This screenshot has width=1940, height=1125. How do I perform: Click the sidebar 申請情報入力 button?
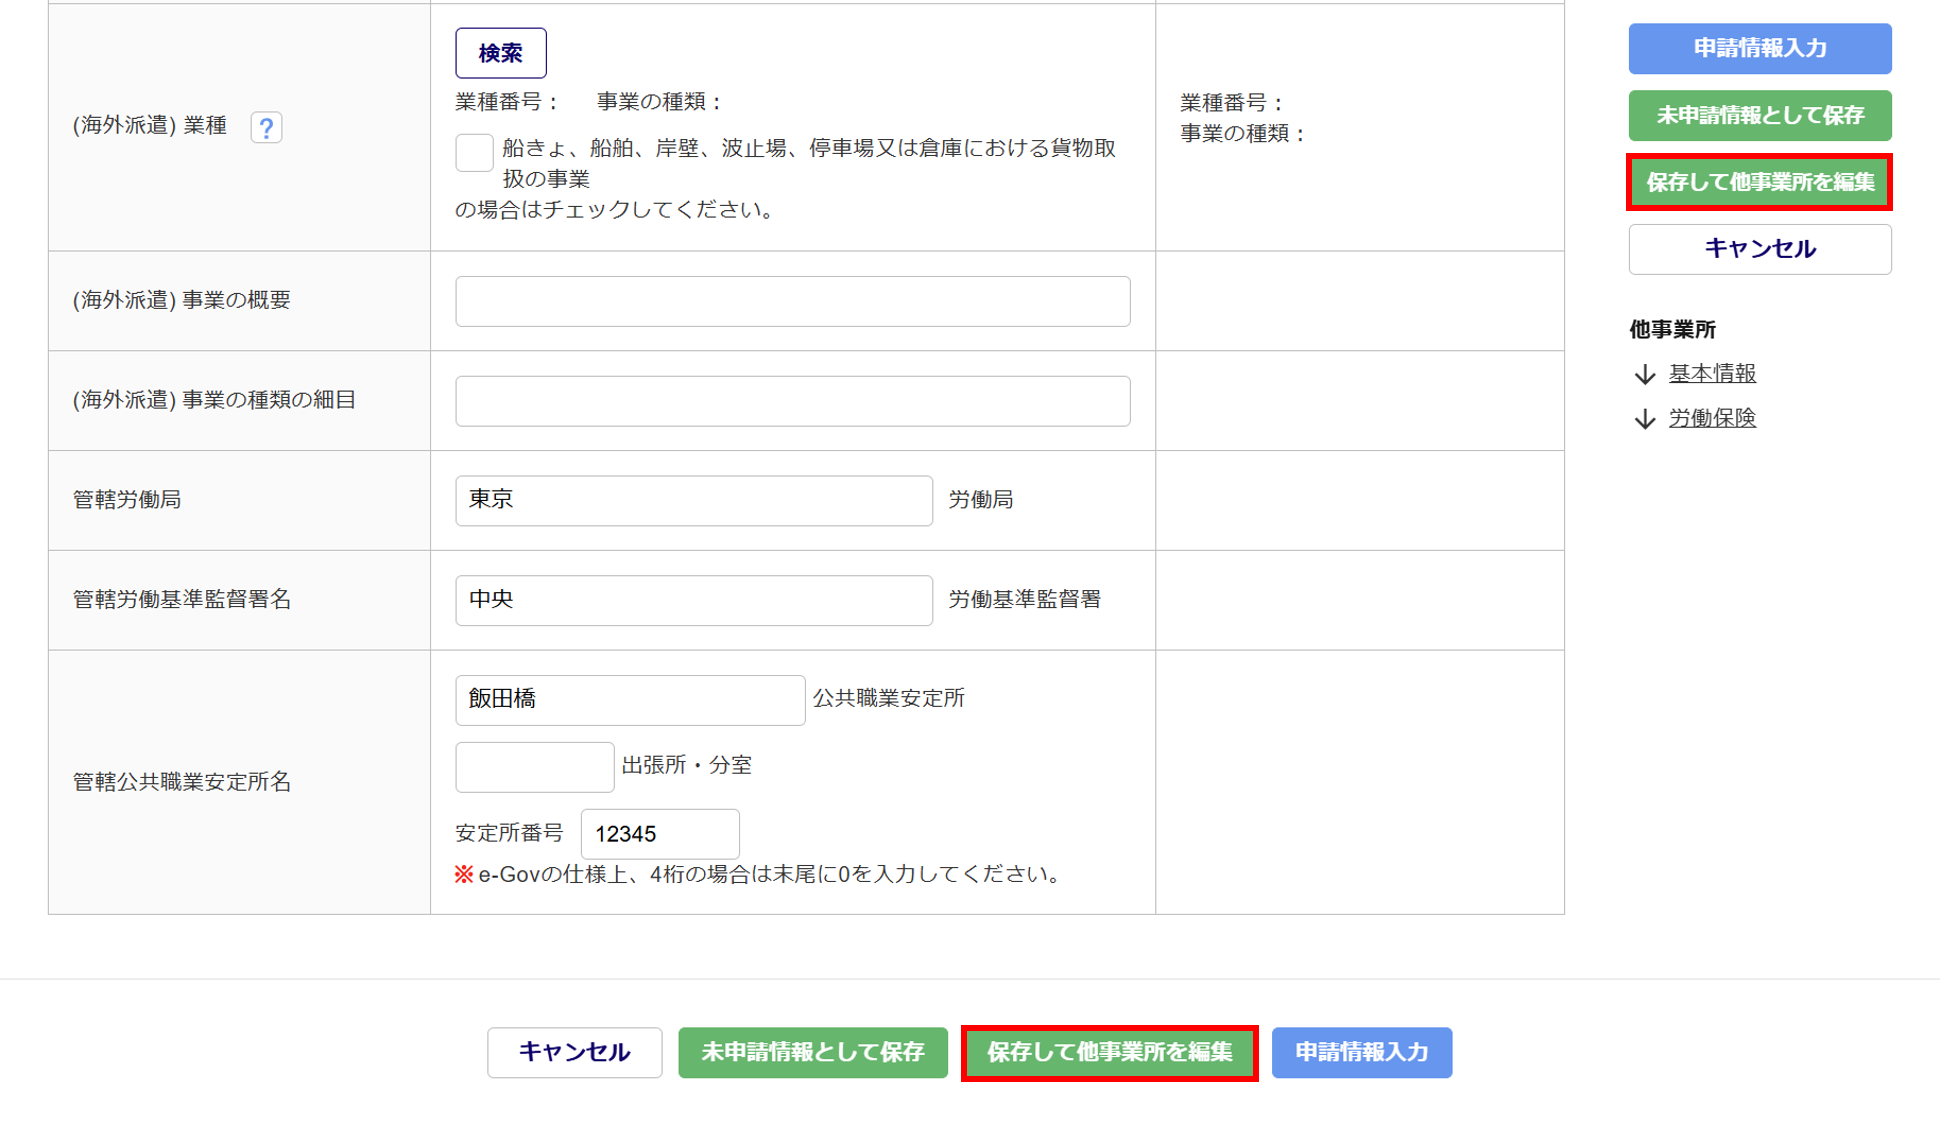click(x=1759, y=48)
